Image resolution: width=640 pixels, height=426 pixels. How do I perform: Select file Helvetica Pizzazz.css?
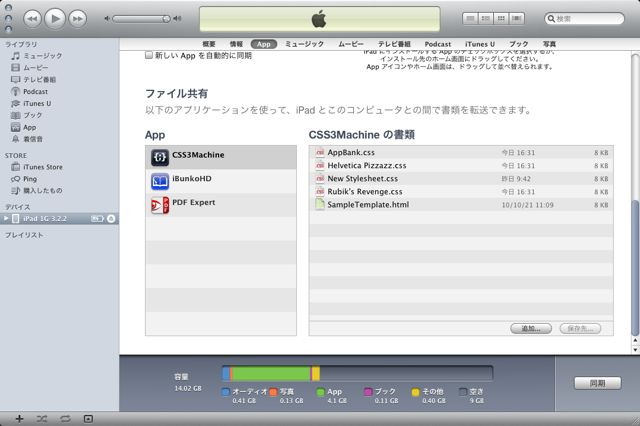pyautogui.click(x=461, y=166)
